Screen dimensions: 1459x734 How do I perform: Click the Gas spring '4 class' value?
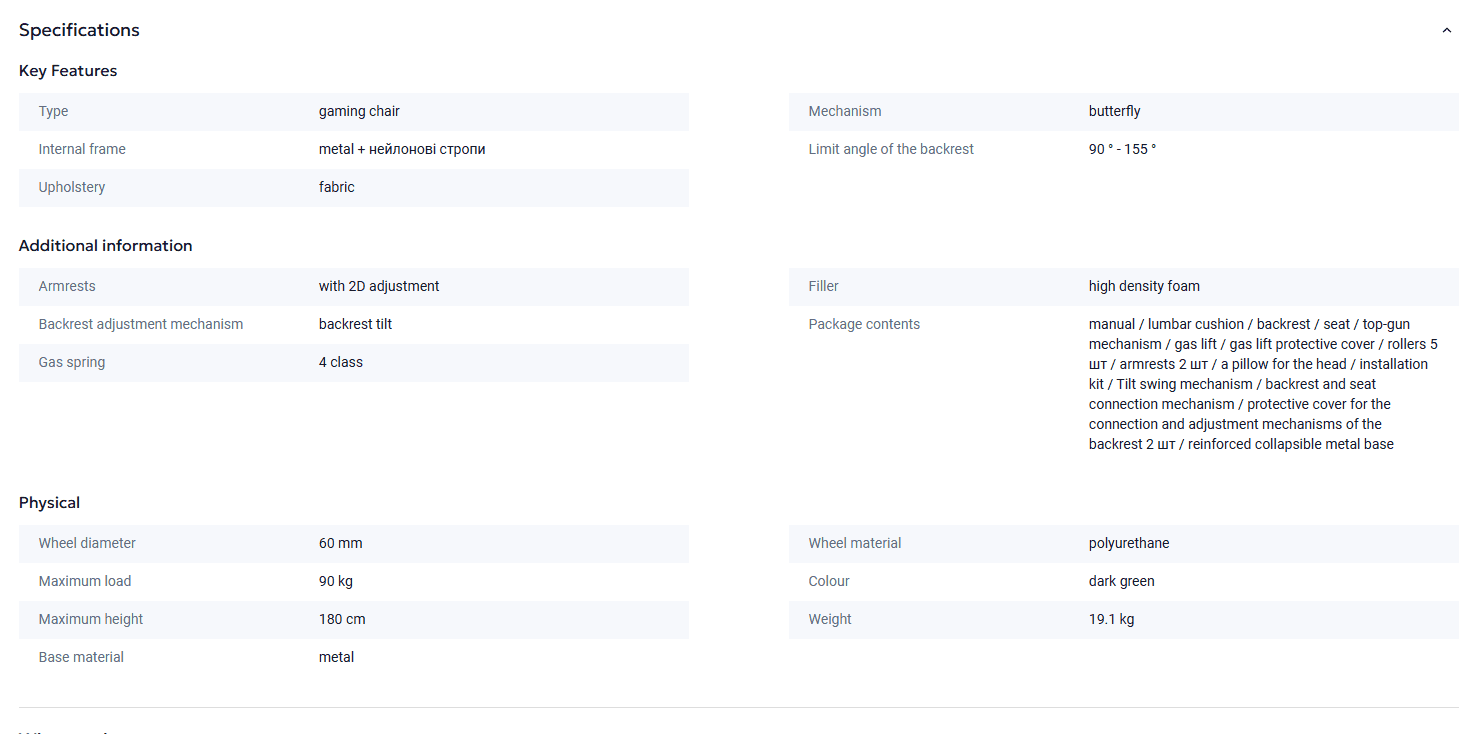341,362
